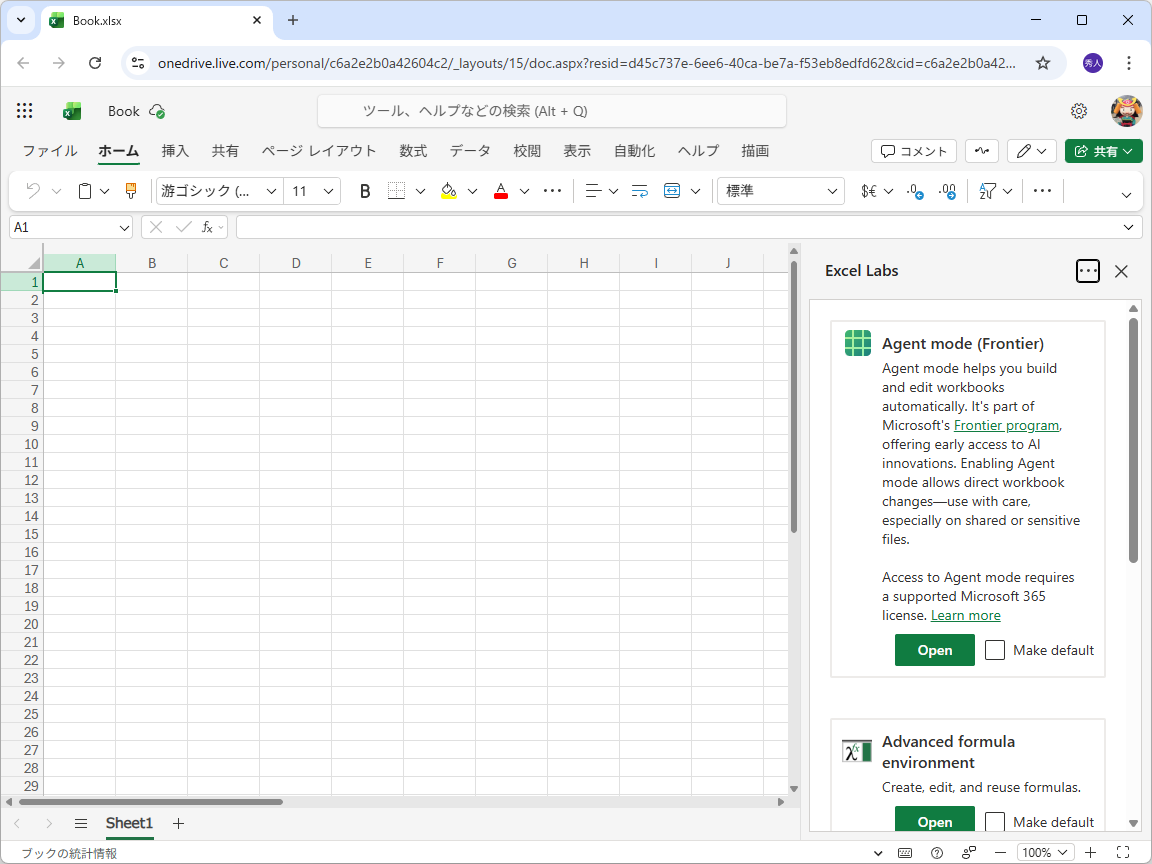The image size is (1152, 864).
Task: Click the status bar feedback people icon
Action: (x=968, y=853)
